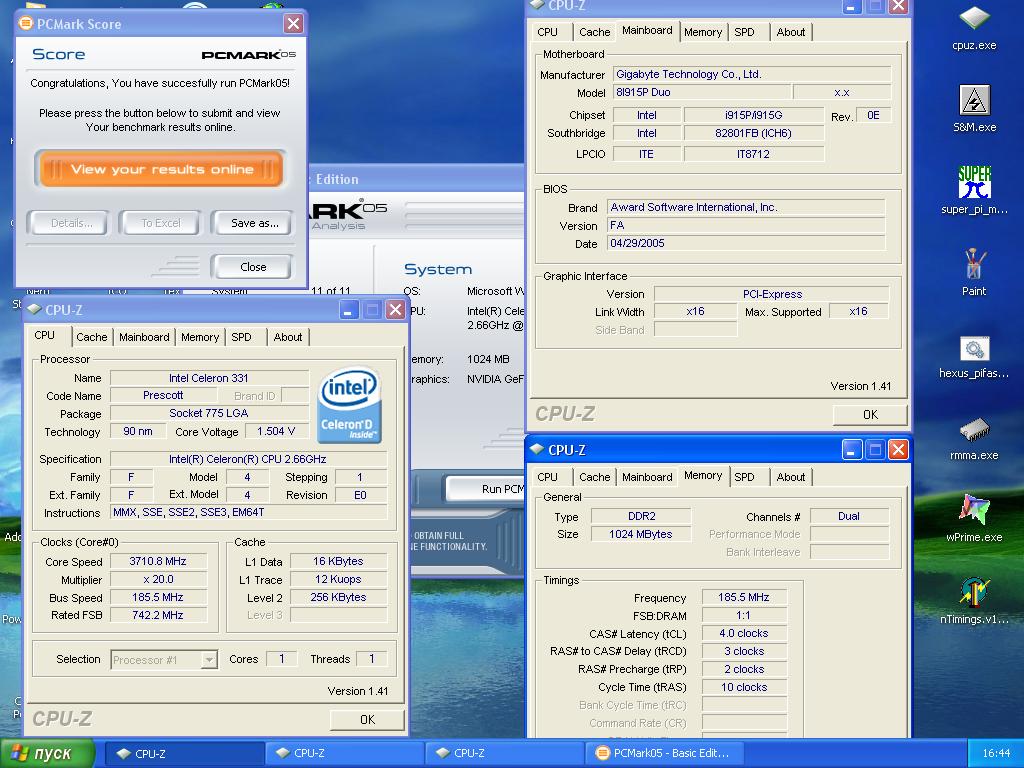Click the BIOS date 04/29/2005 value
Viewport: 1024px width, 768px height.
tap(746, 243)
